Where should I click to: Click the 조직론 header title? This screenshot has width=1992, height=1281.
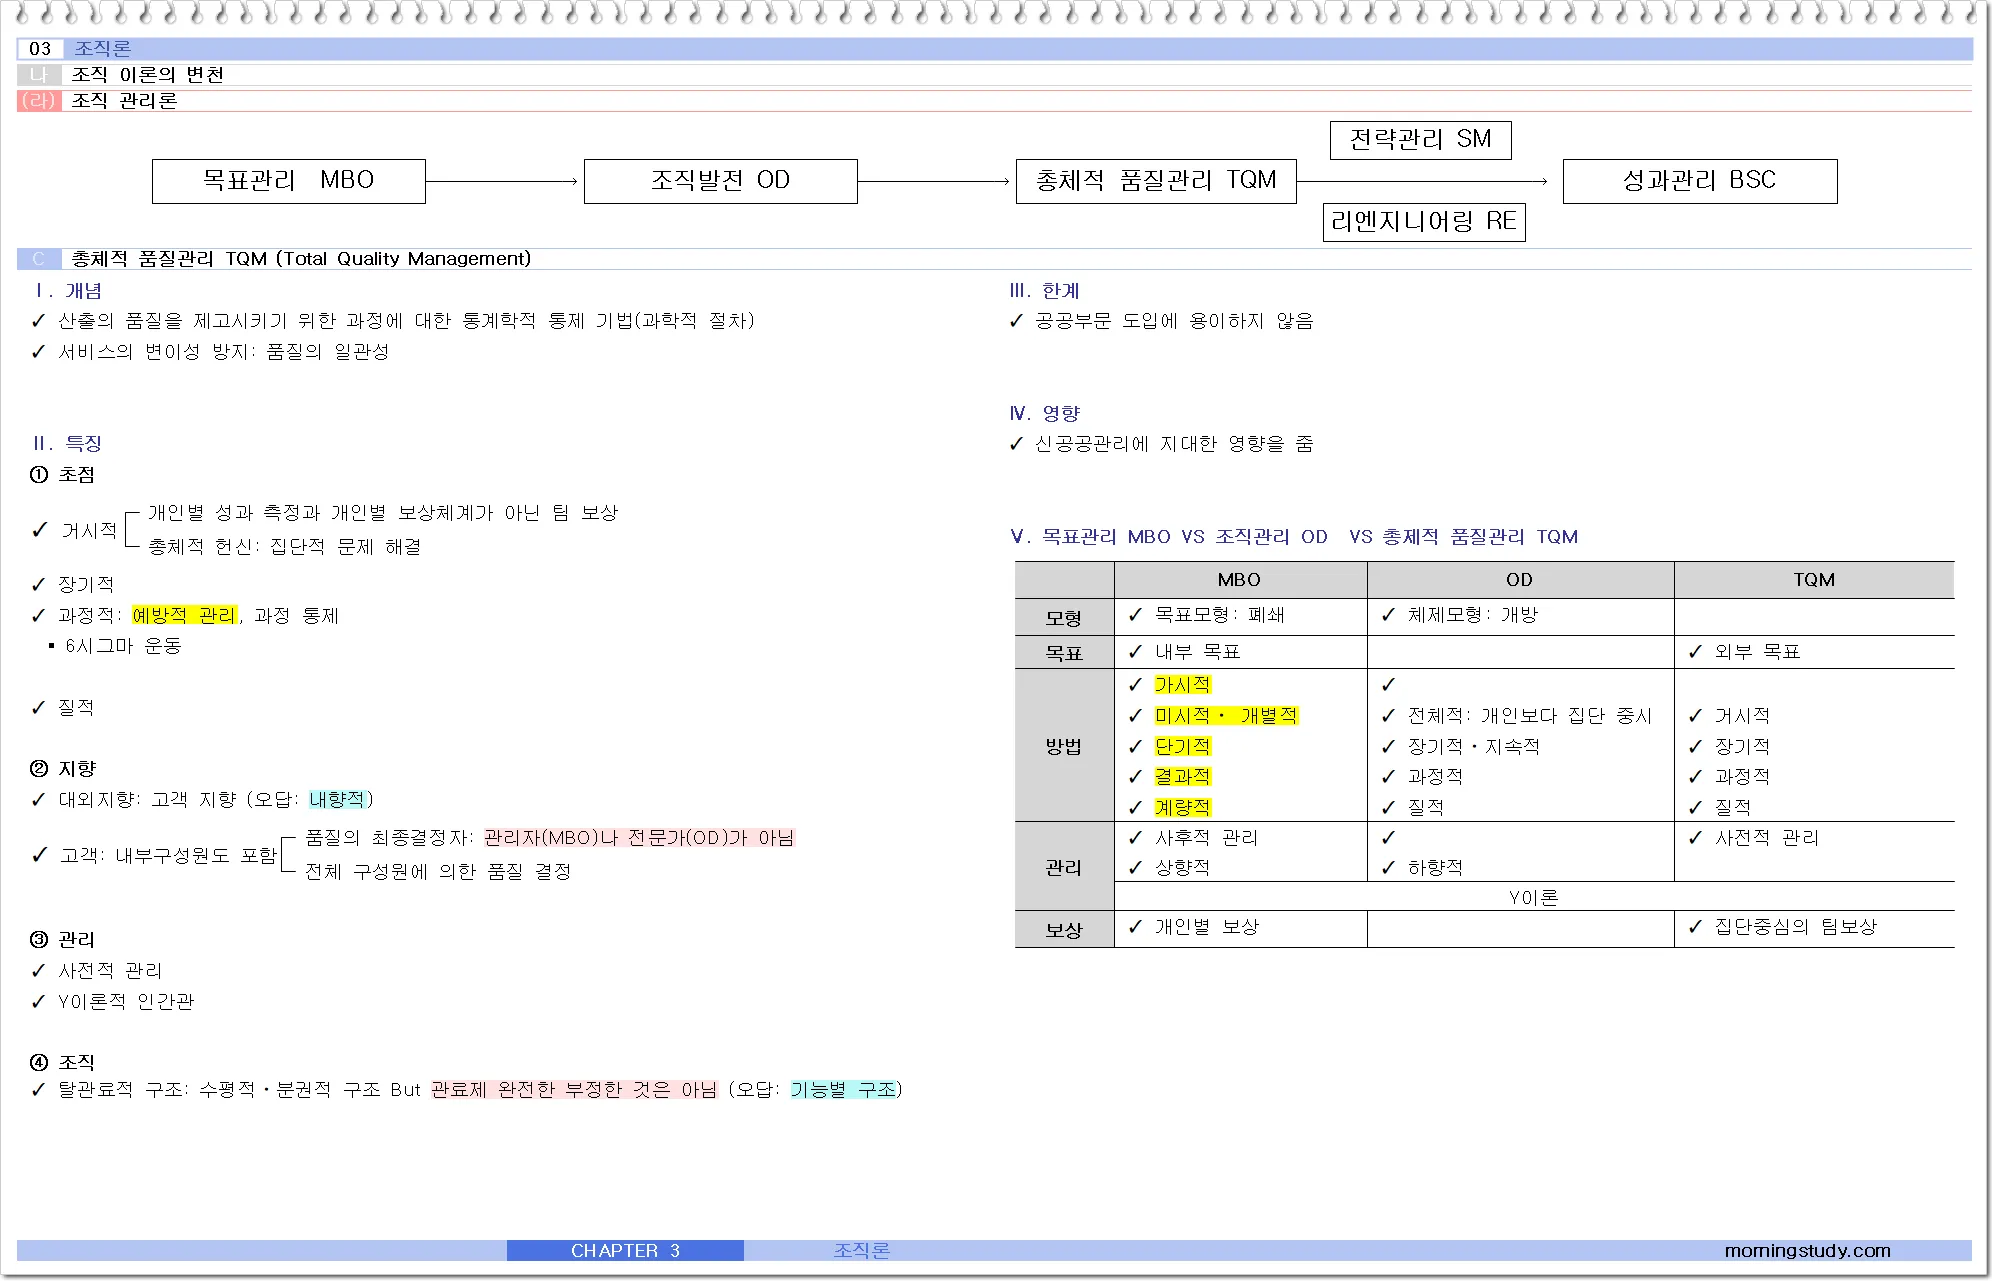[x=102, y=49]
